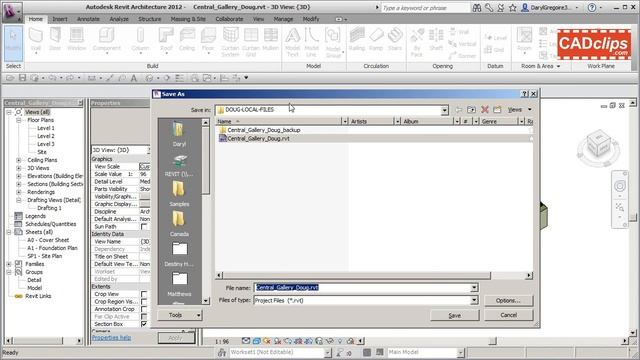Click the File name input field

click(362, 288)
